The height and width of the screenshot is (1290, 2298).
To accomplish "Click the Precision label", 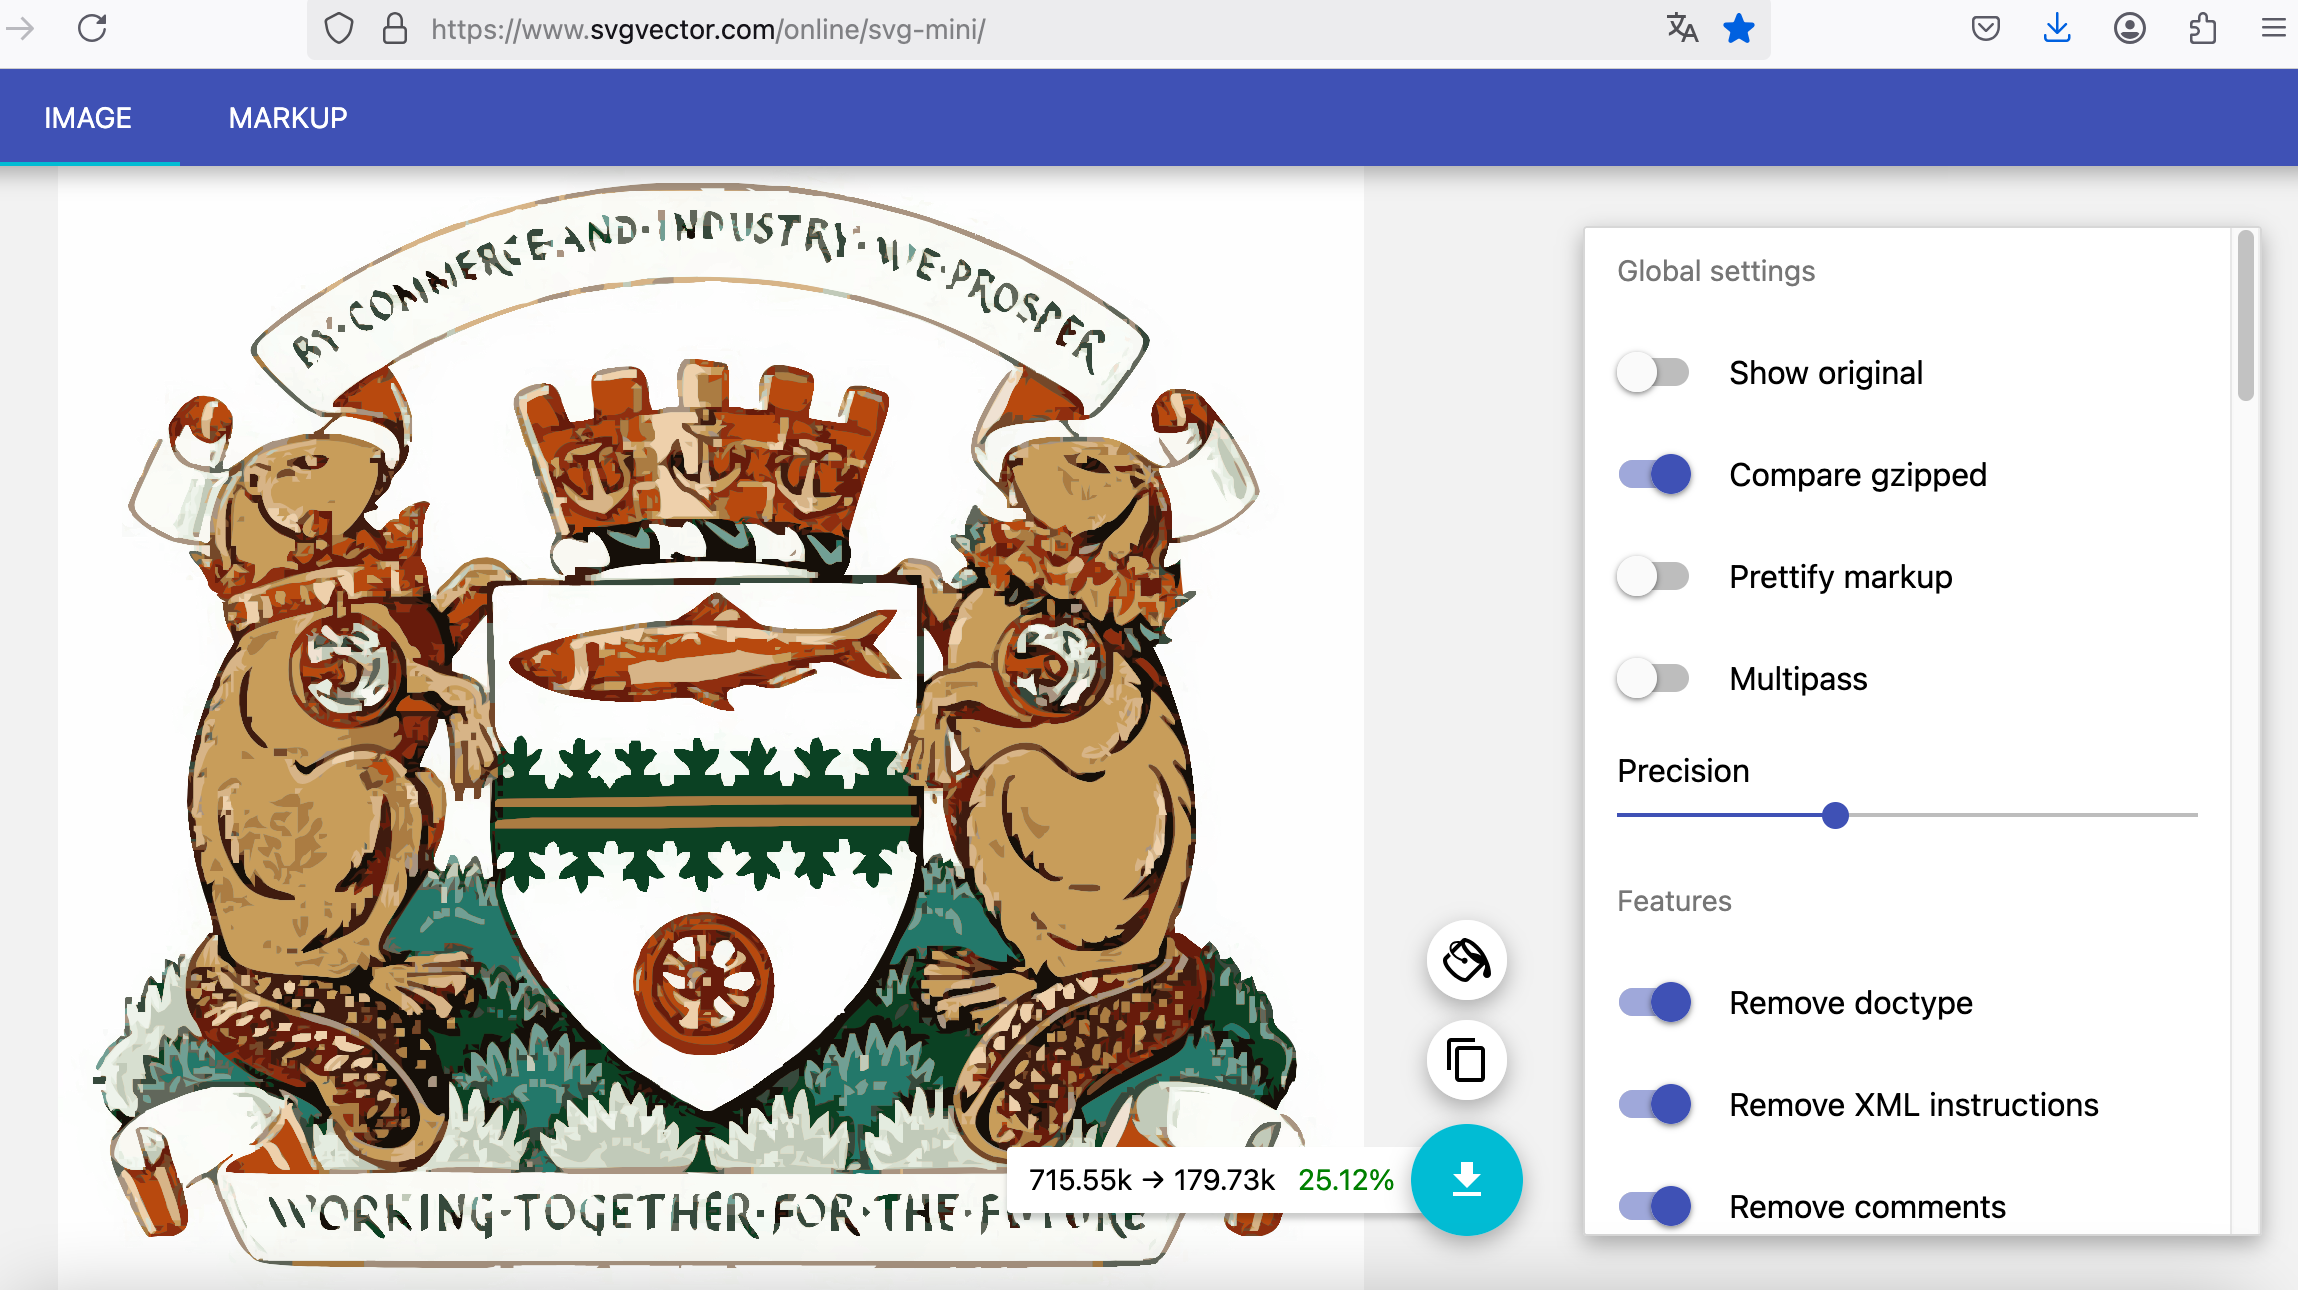I will tap(1683, 771).
